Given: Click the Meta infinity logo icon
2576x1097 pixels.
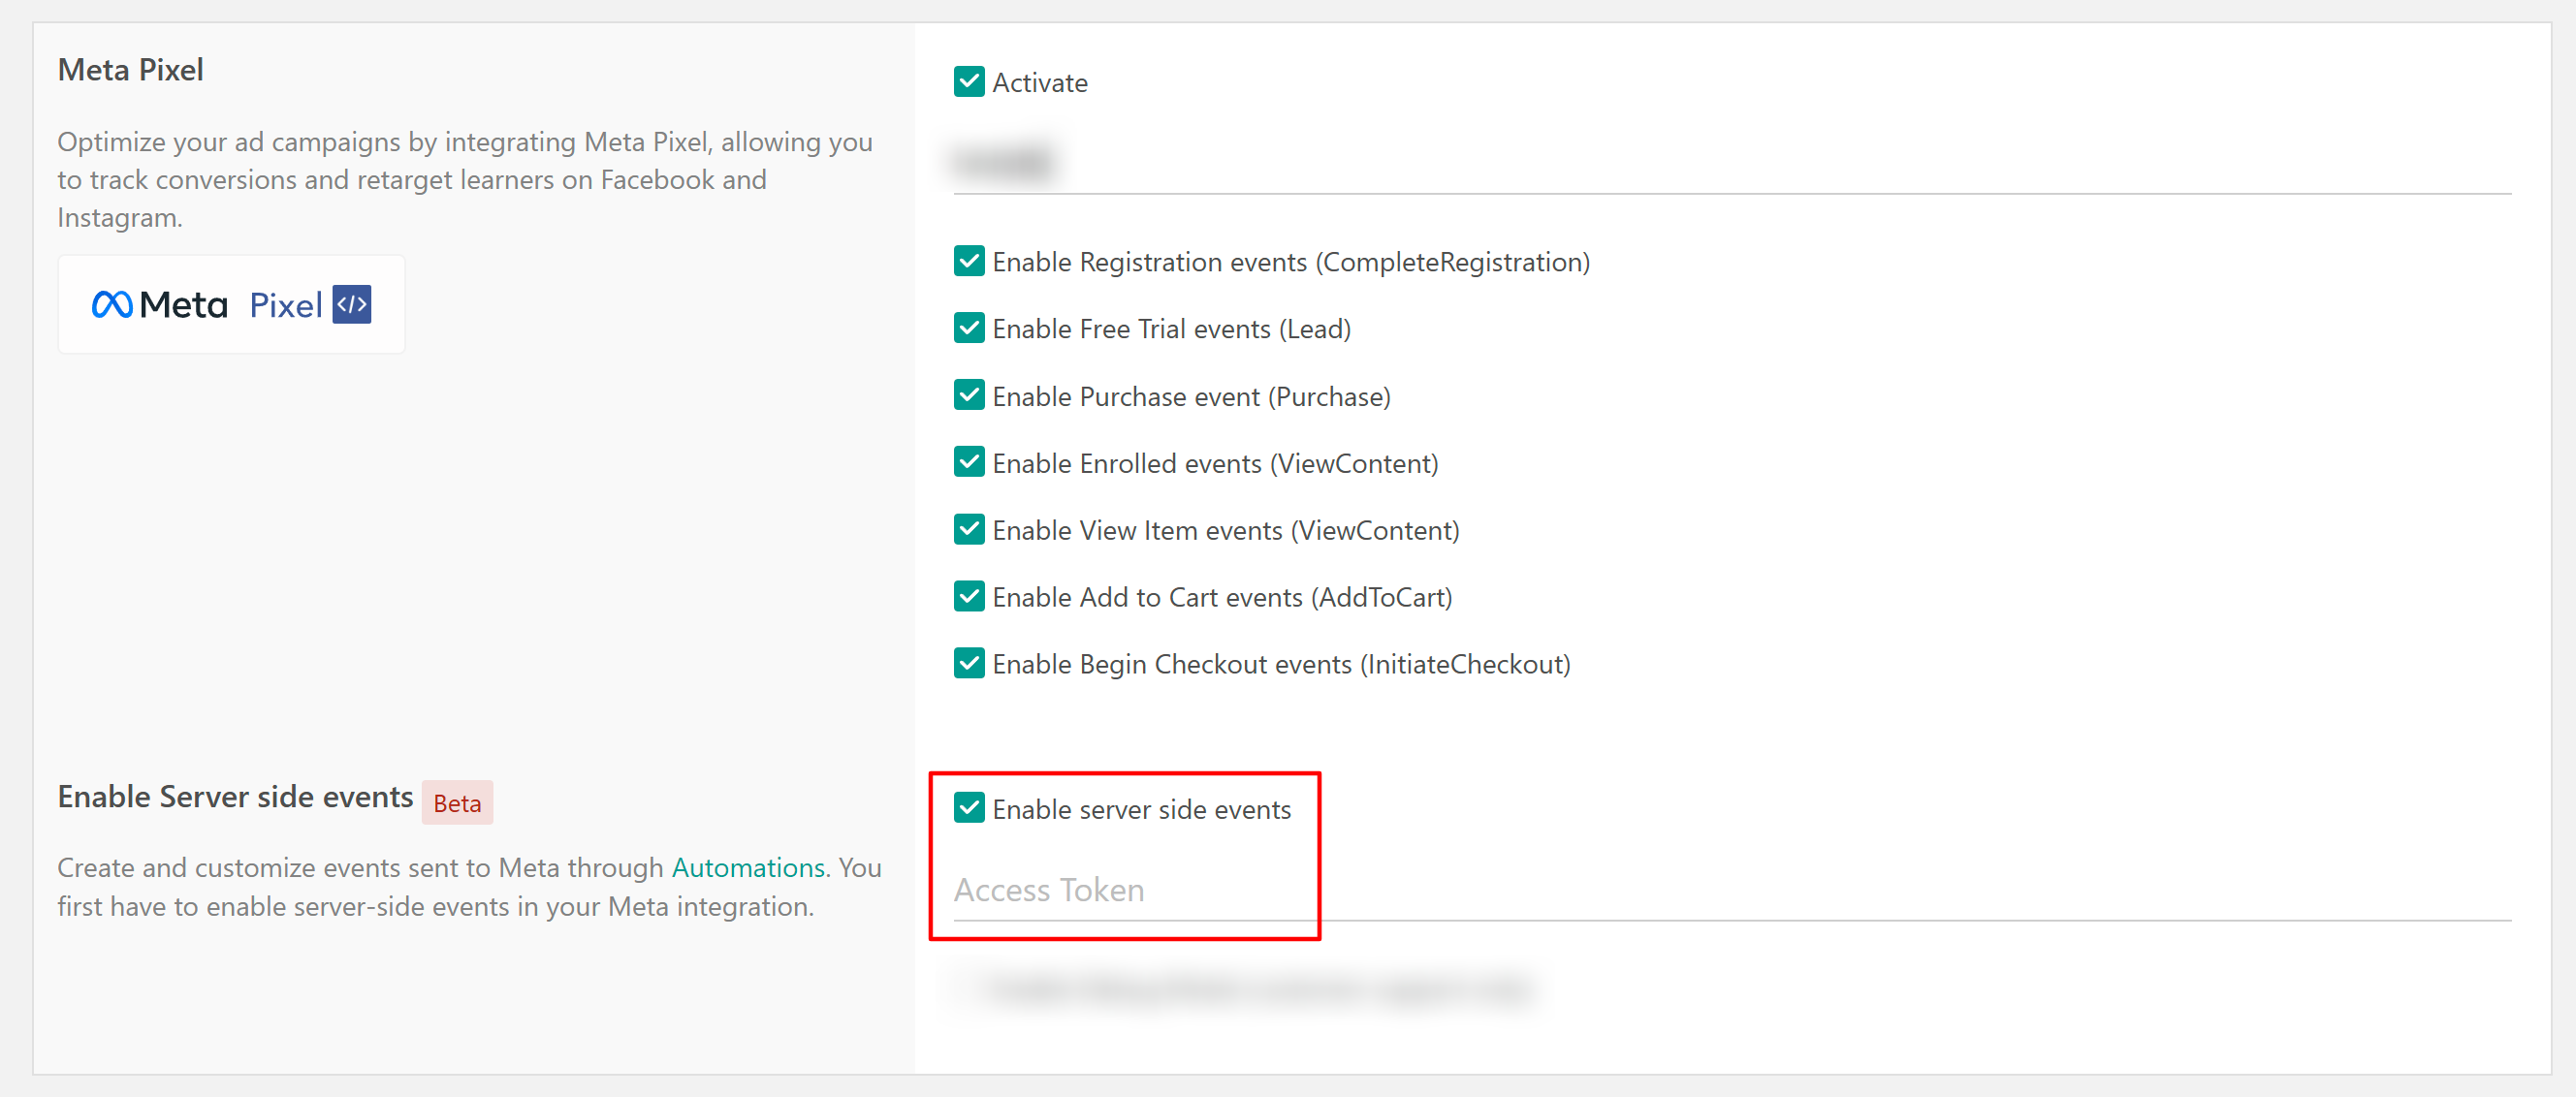Looking at the screenshot, I should click(x=112, y=304).
